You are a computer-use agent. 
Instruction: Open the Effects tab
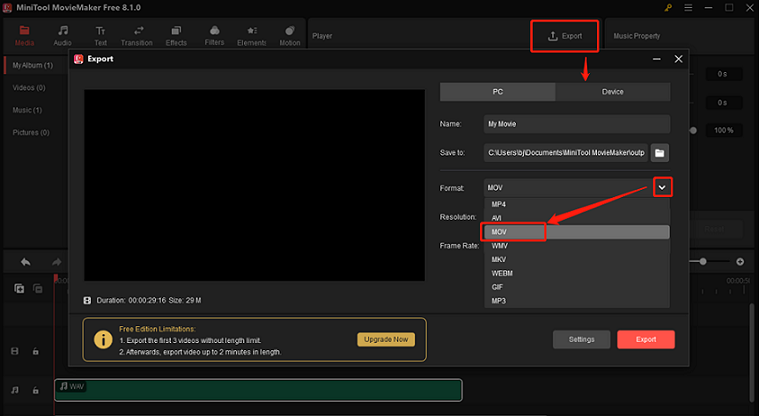click(176, 36)
